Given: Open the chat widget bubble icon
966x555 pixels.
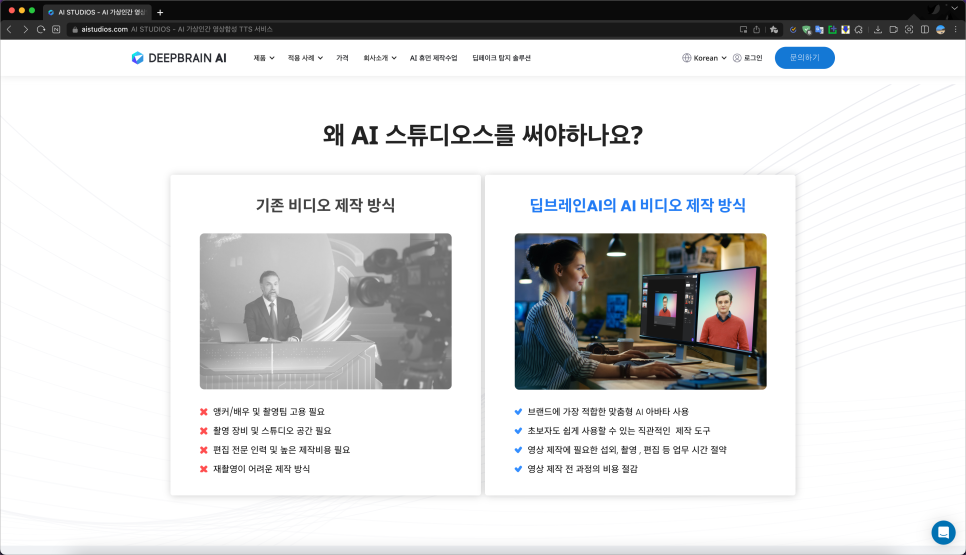Looking at the screenshot, I should point(943,532).
